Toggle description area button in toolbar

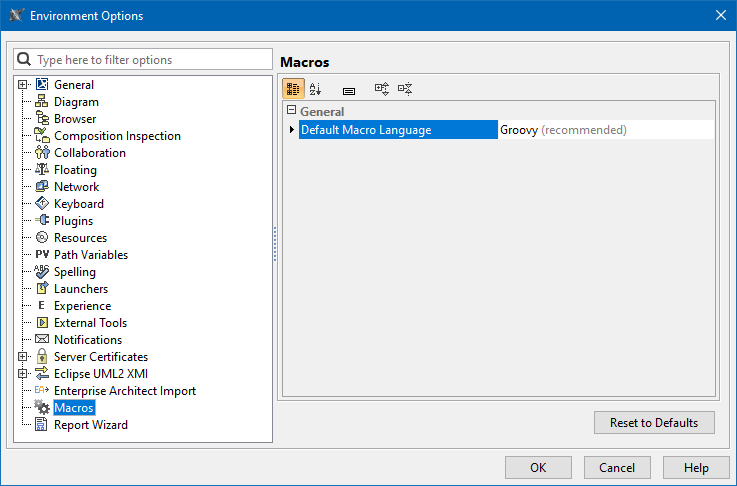click(349, 91)
